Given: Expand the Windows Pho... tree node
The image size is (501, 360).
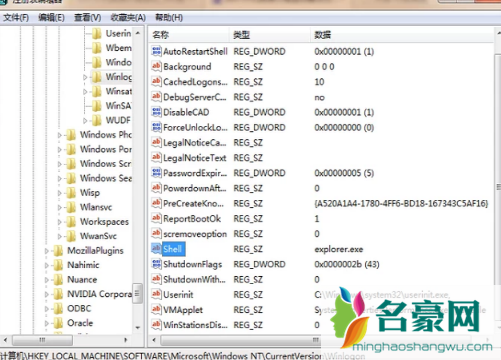Looking at the screenshot, I should 60,135.
